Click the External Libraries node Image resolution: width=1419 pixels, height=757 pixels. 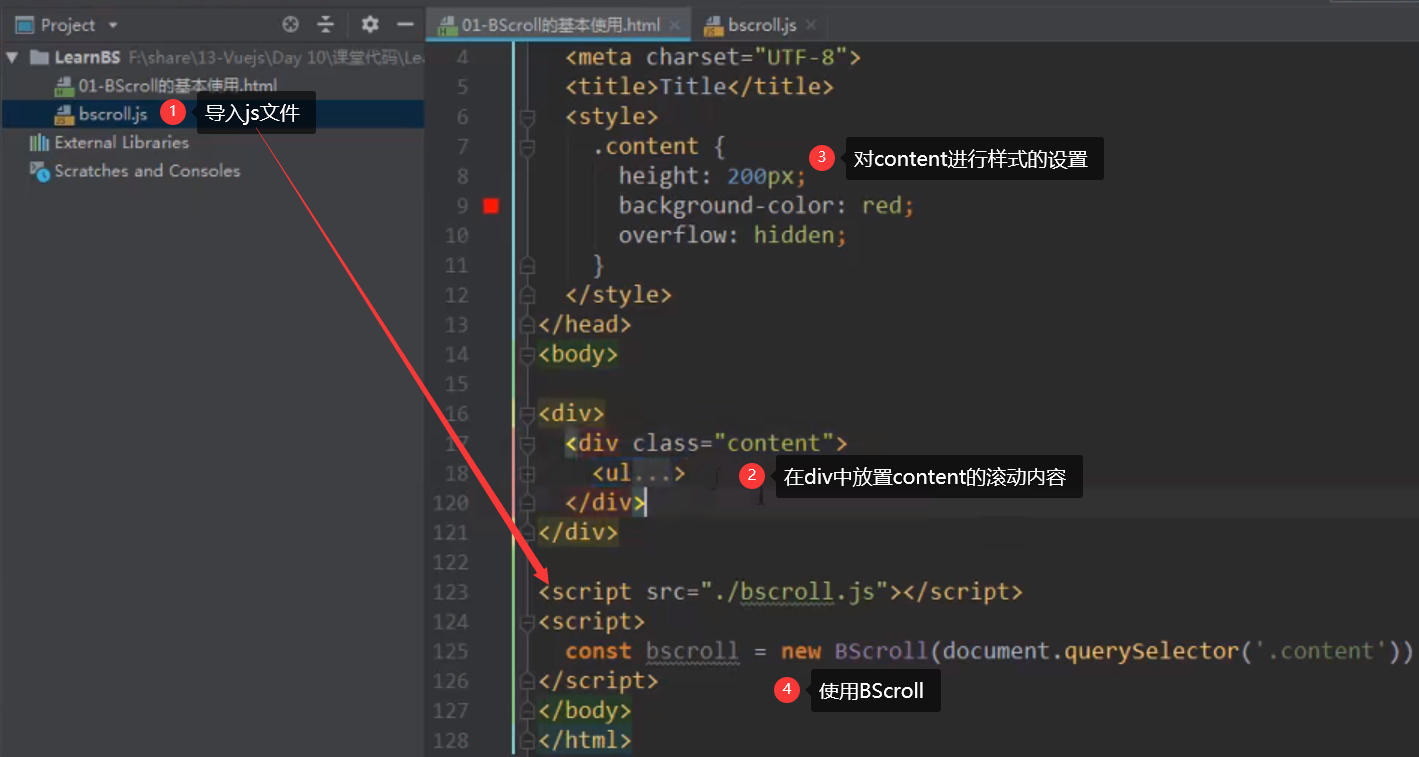pos(122,142)
